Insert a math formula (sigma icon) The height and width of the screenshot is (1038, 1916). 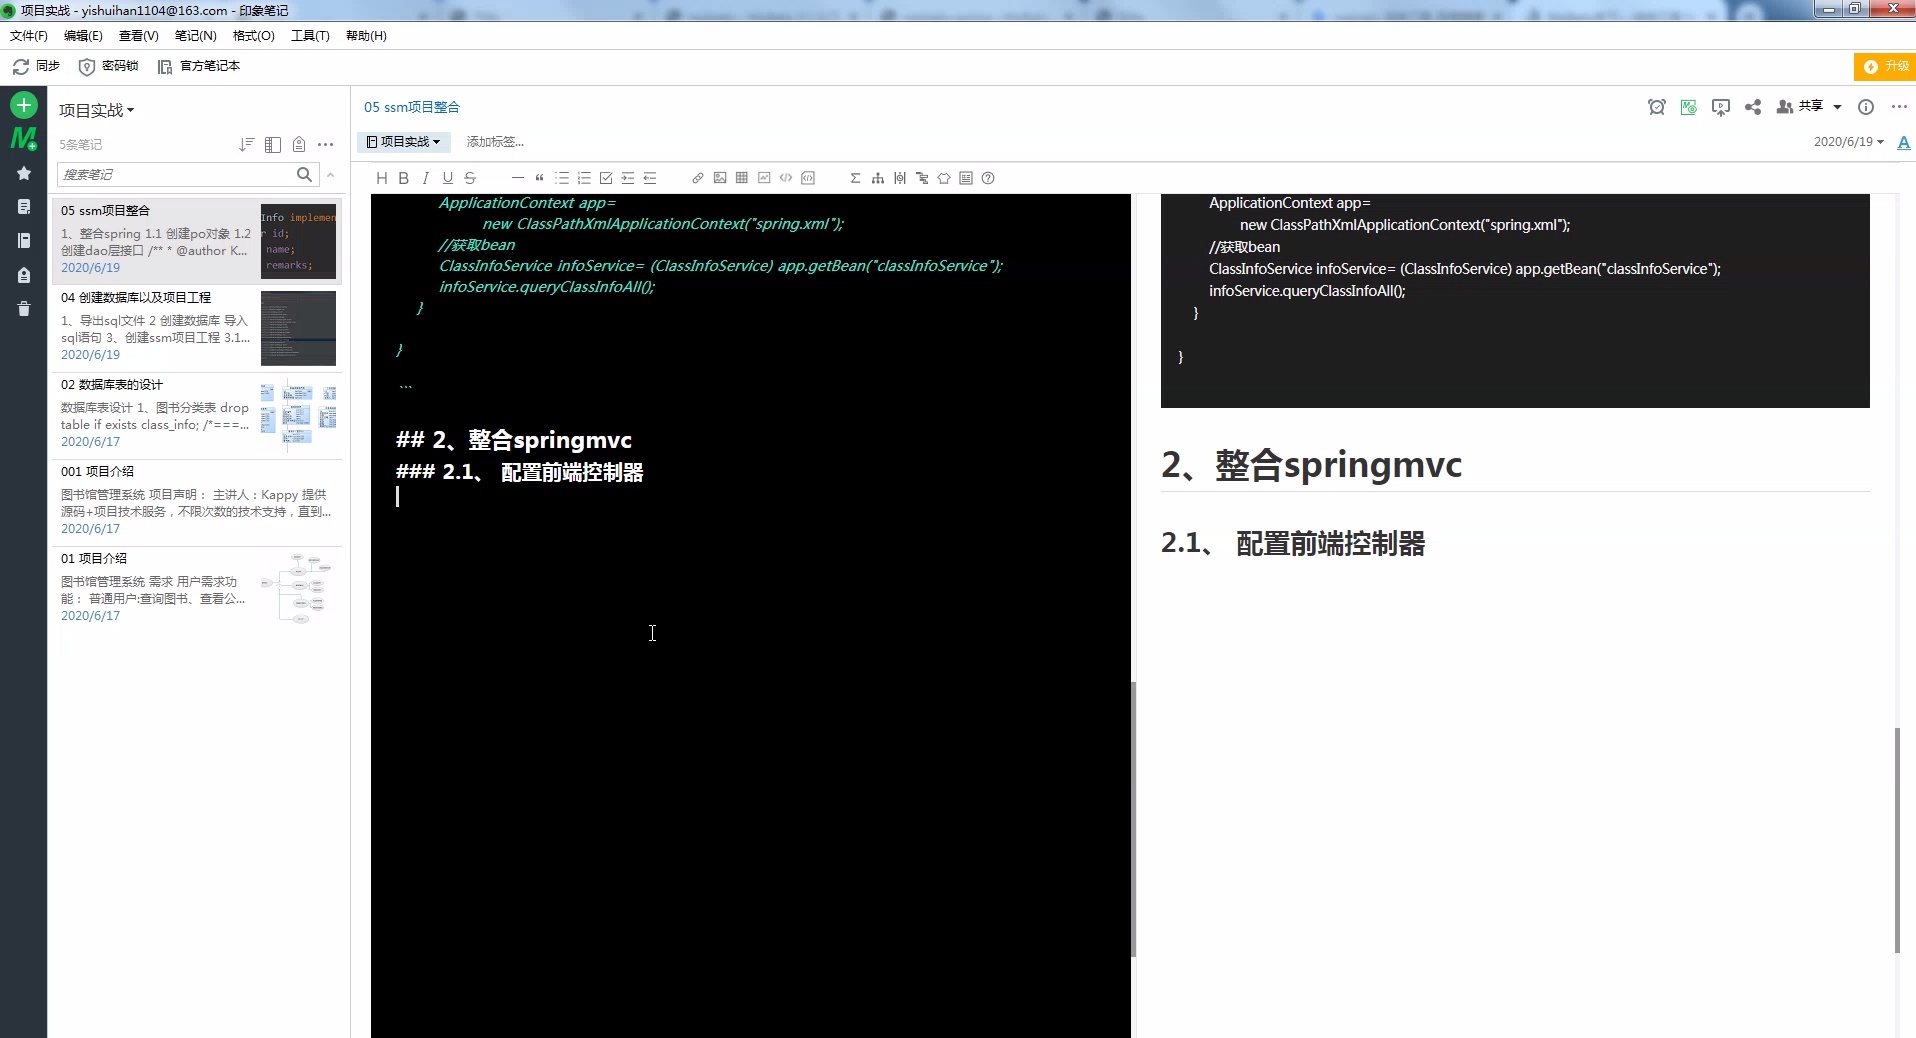pos(855,178)
